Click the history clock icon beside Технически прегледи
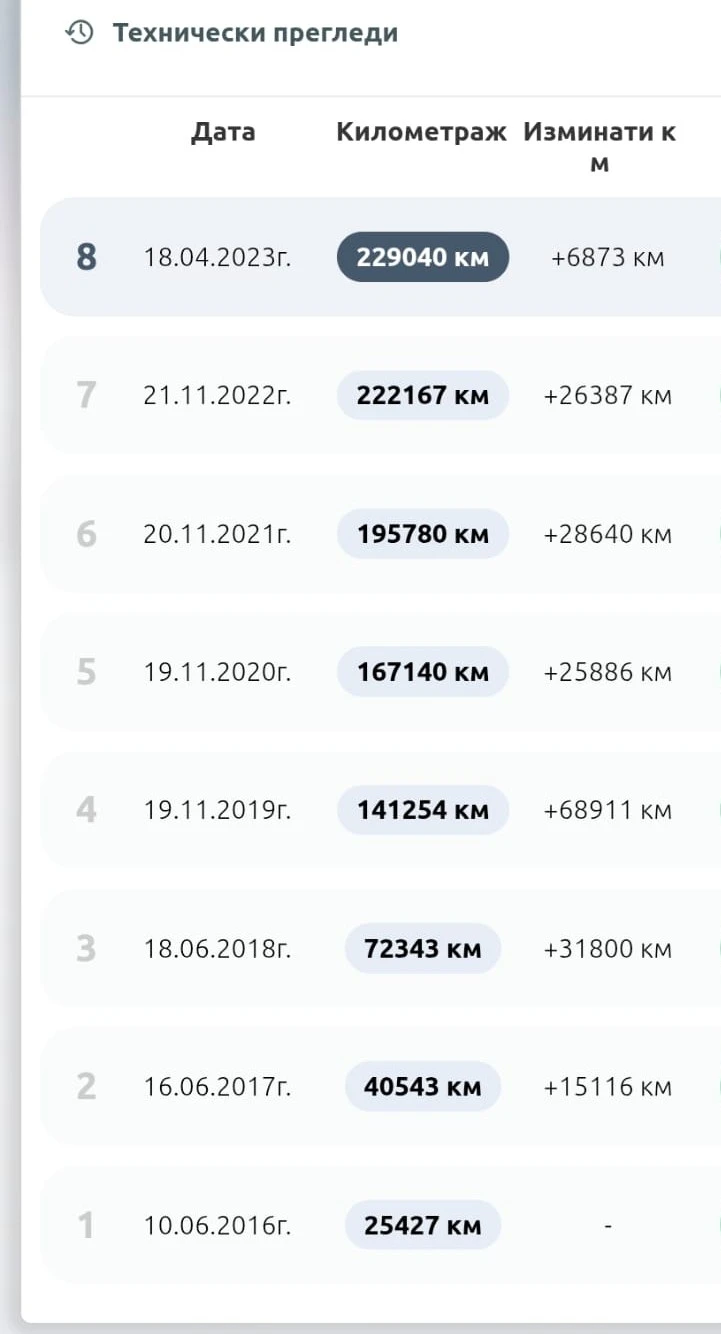Image resolution: width=721 pixels, height=1334 pixels. coord(79,33)
